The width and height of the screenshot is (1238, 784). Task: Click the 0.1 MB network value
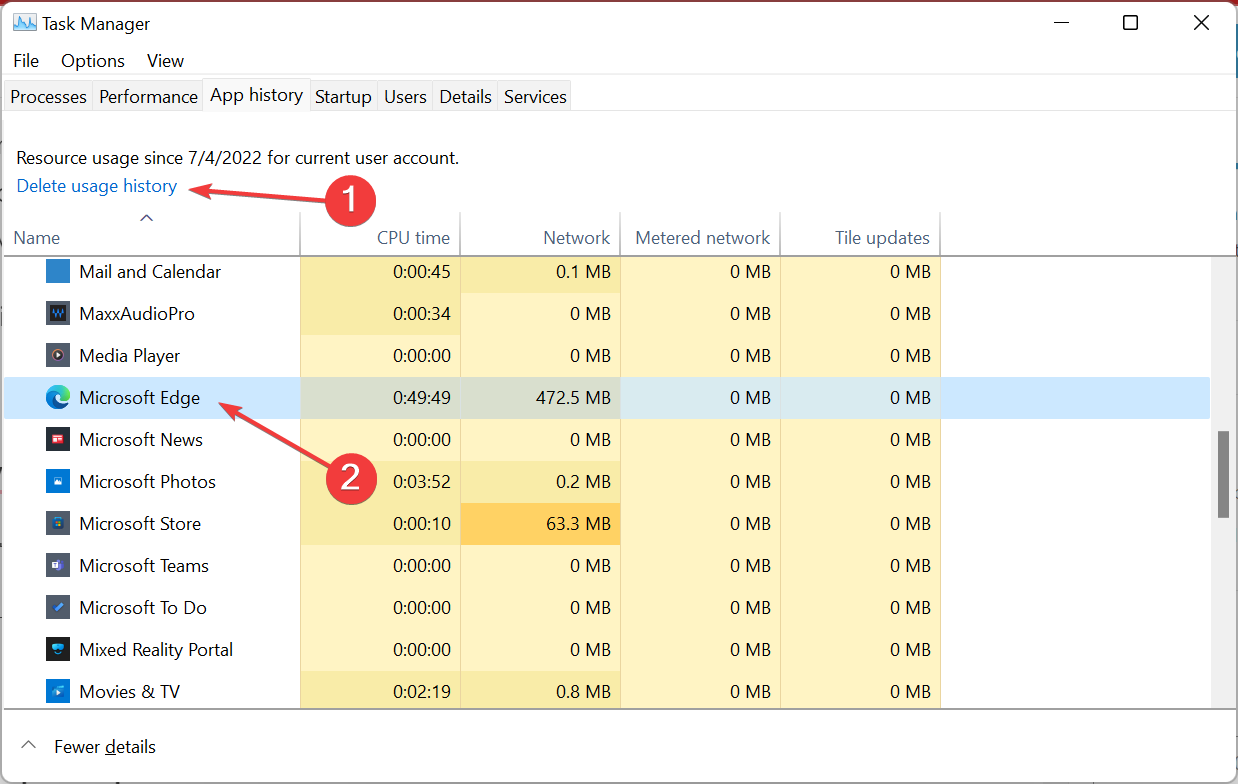coord(582,272)
